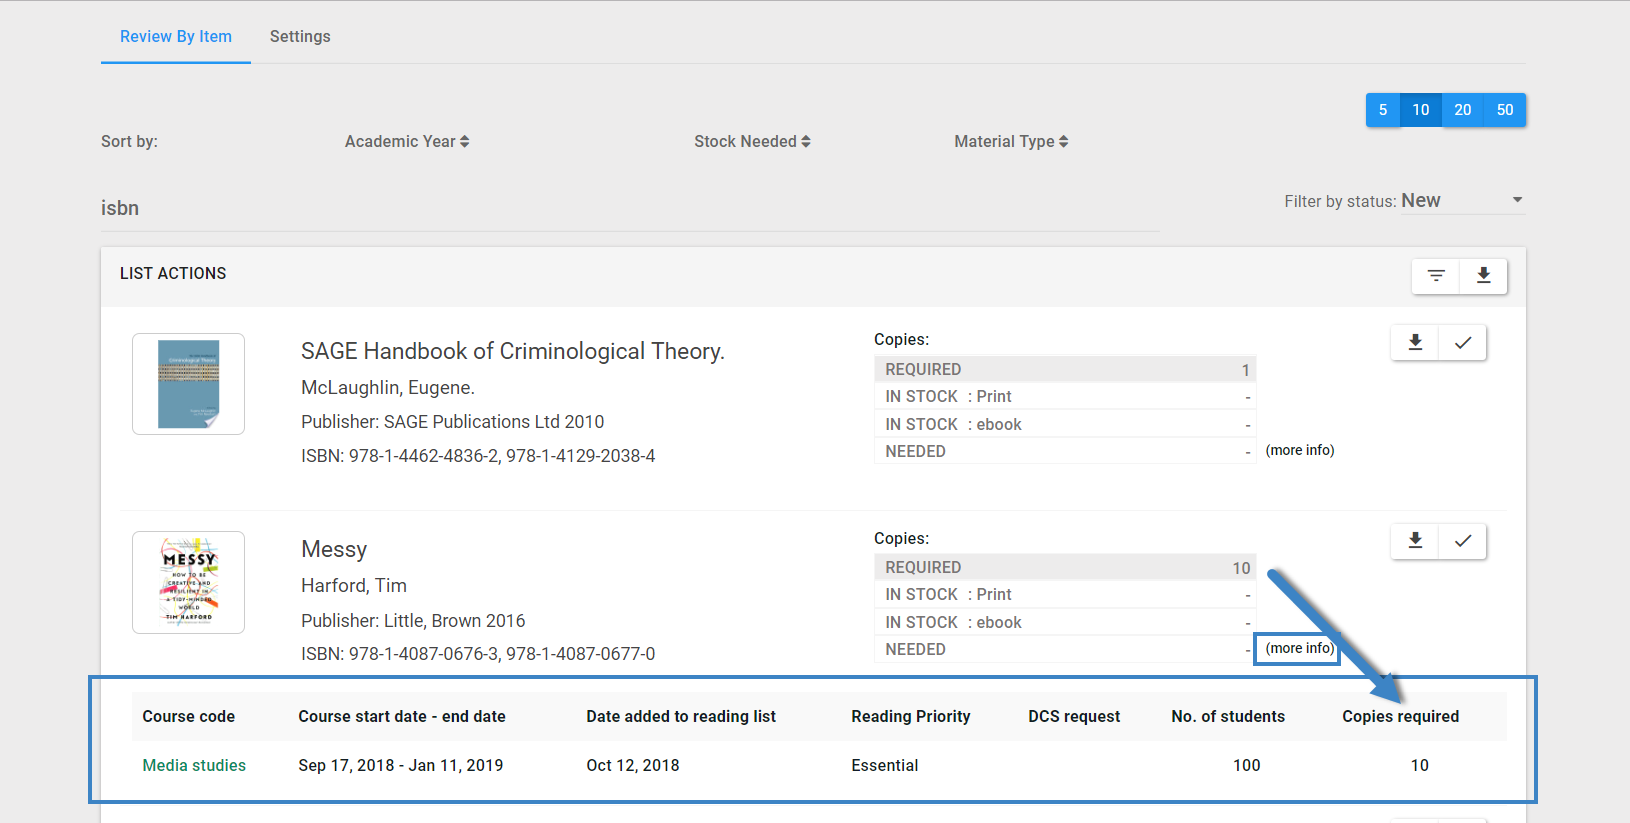Select the Messy book title
Screen dimensions: 1630x823
pos(334,549)
